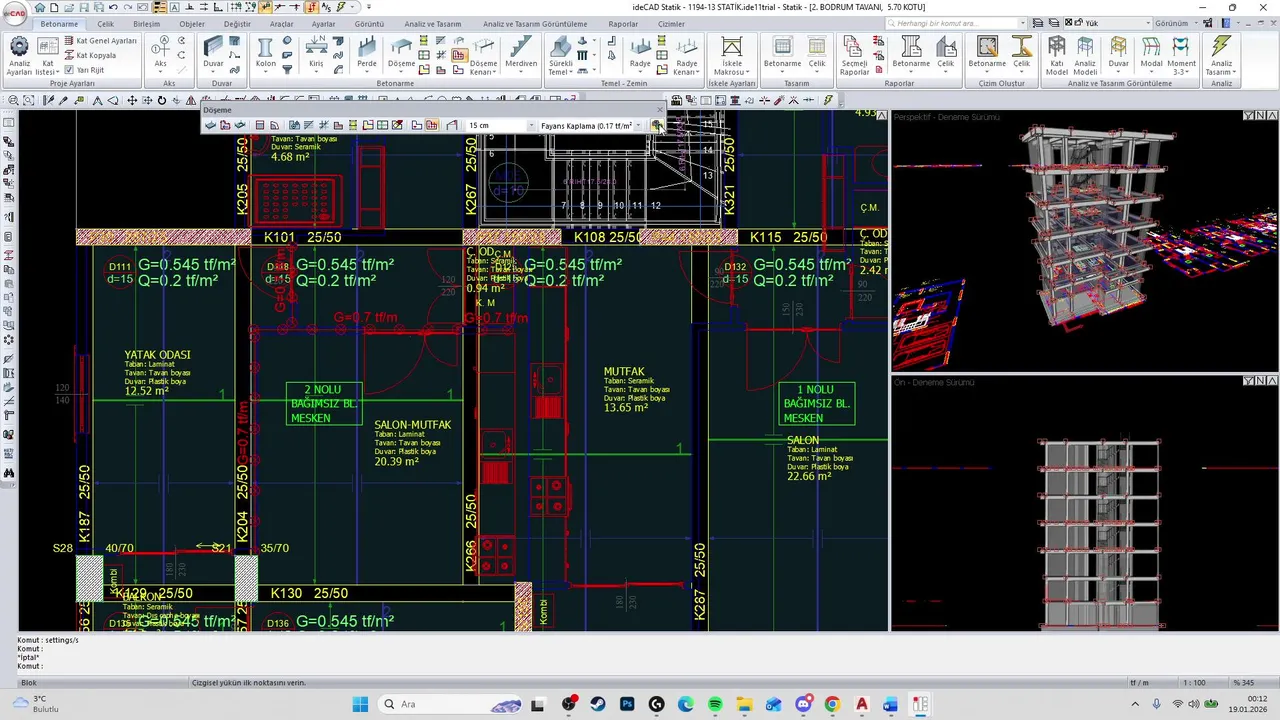Select the Döşeme slab tool
This screenshot has width=1280, height=720.
point(401,55)
